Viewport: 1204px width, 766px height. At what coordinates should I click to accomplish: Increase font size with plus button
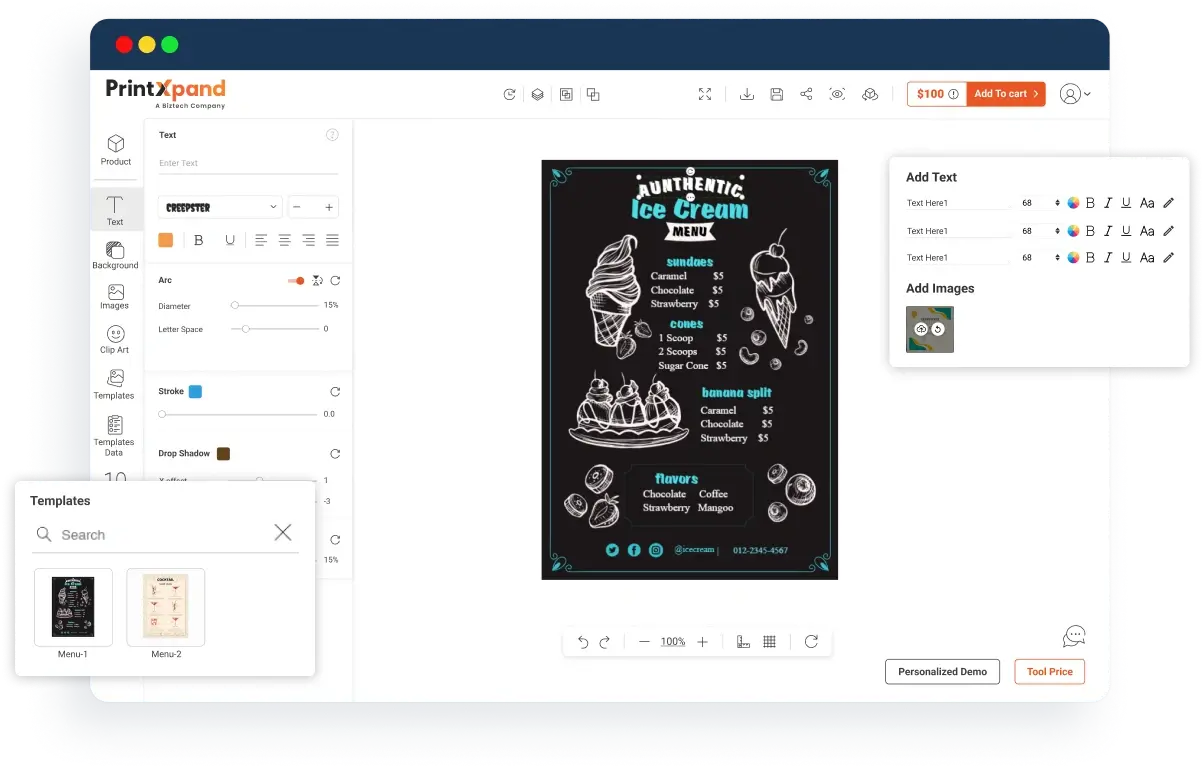tap(328, 207)
